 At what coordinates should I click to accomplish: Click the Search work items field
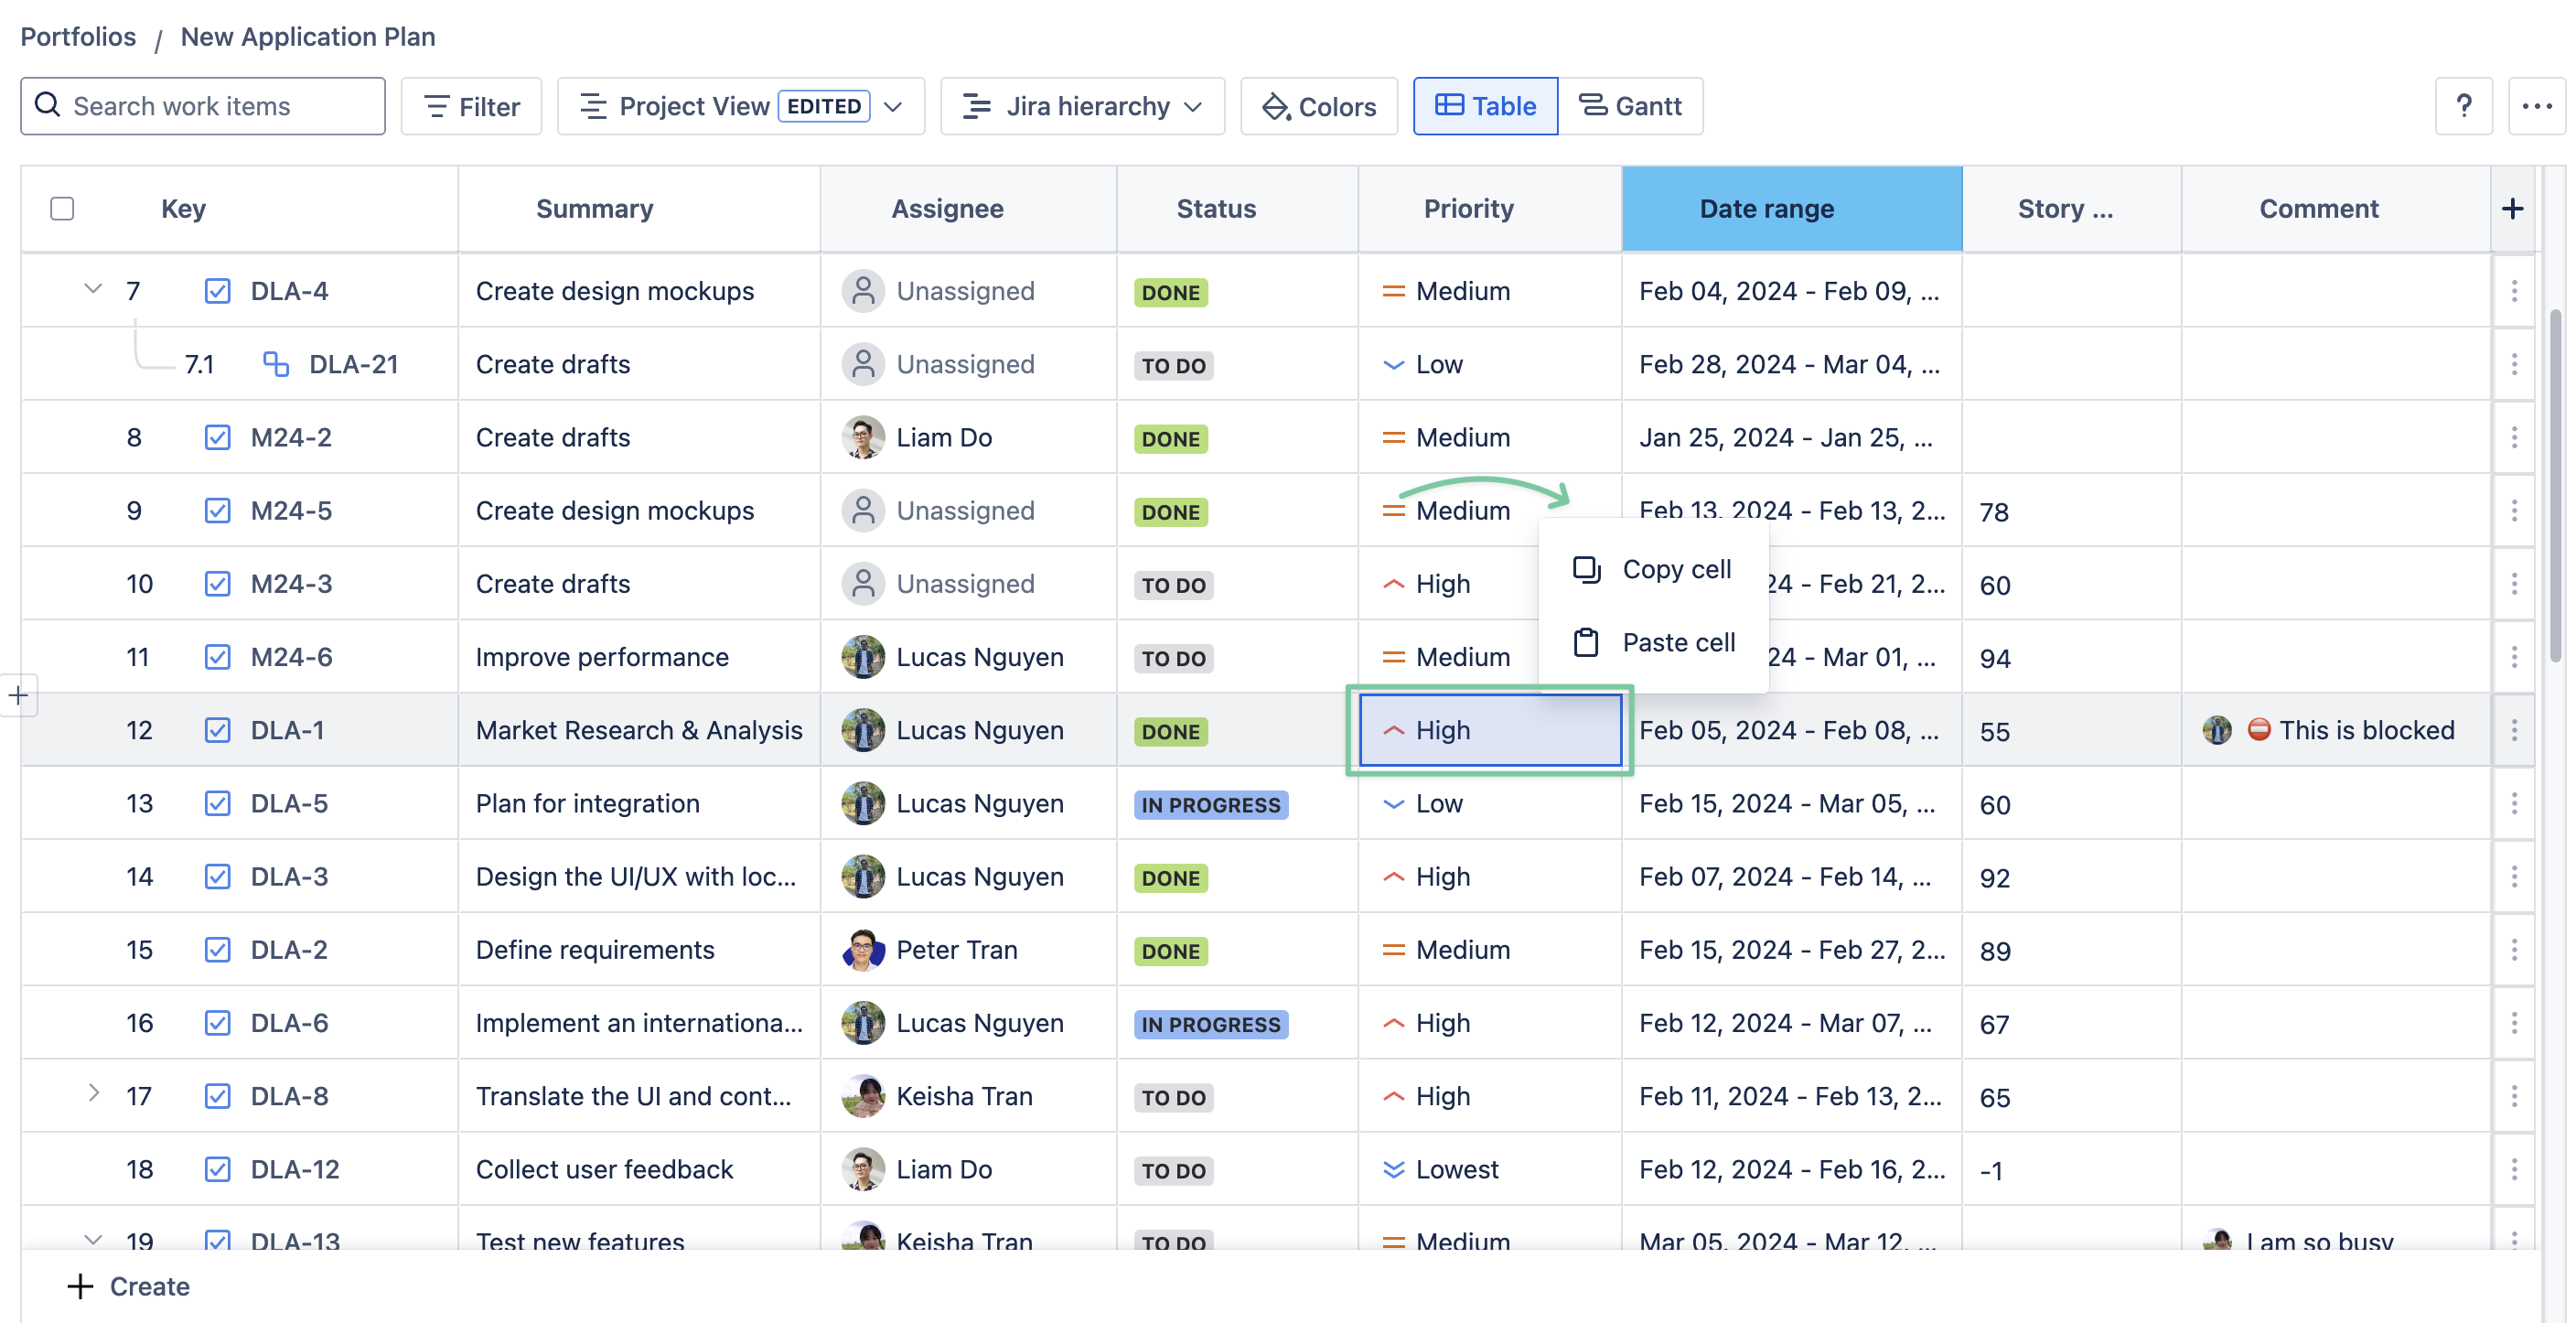203,106
